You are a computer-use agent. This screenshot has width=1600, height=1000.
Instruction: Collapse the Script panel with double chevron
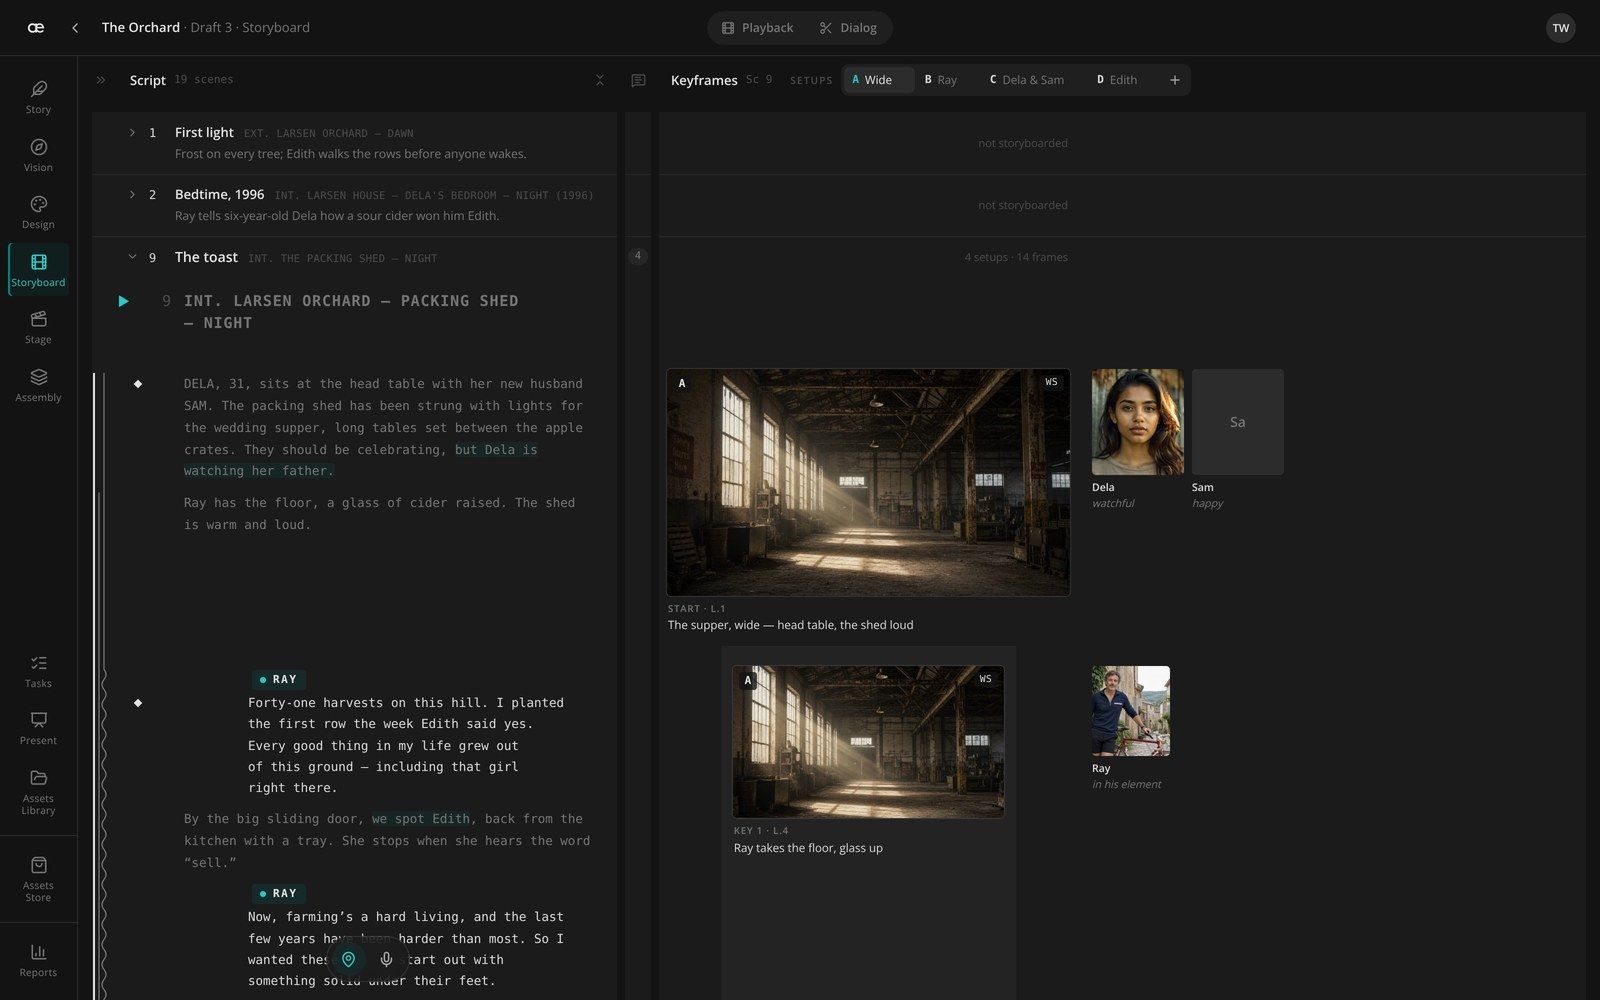(101, 80)
